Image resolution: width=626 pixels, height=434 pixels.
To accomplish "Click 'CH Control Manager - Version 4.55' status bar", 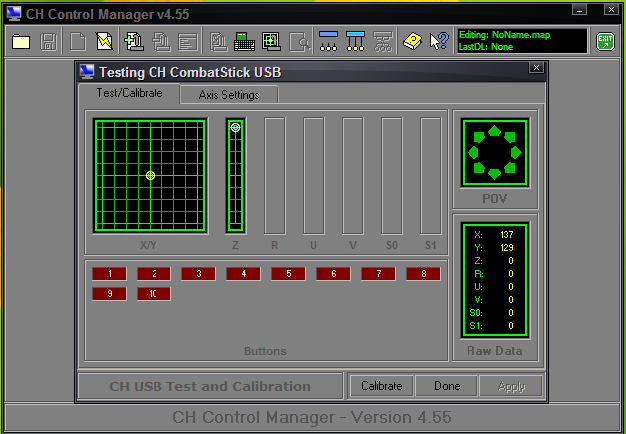I will 312,417.
